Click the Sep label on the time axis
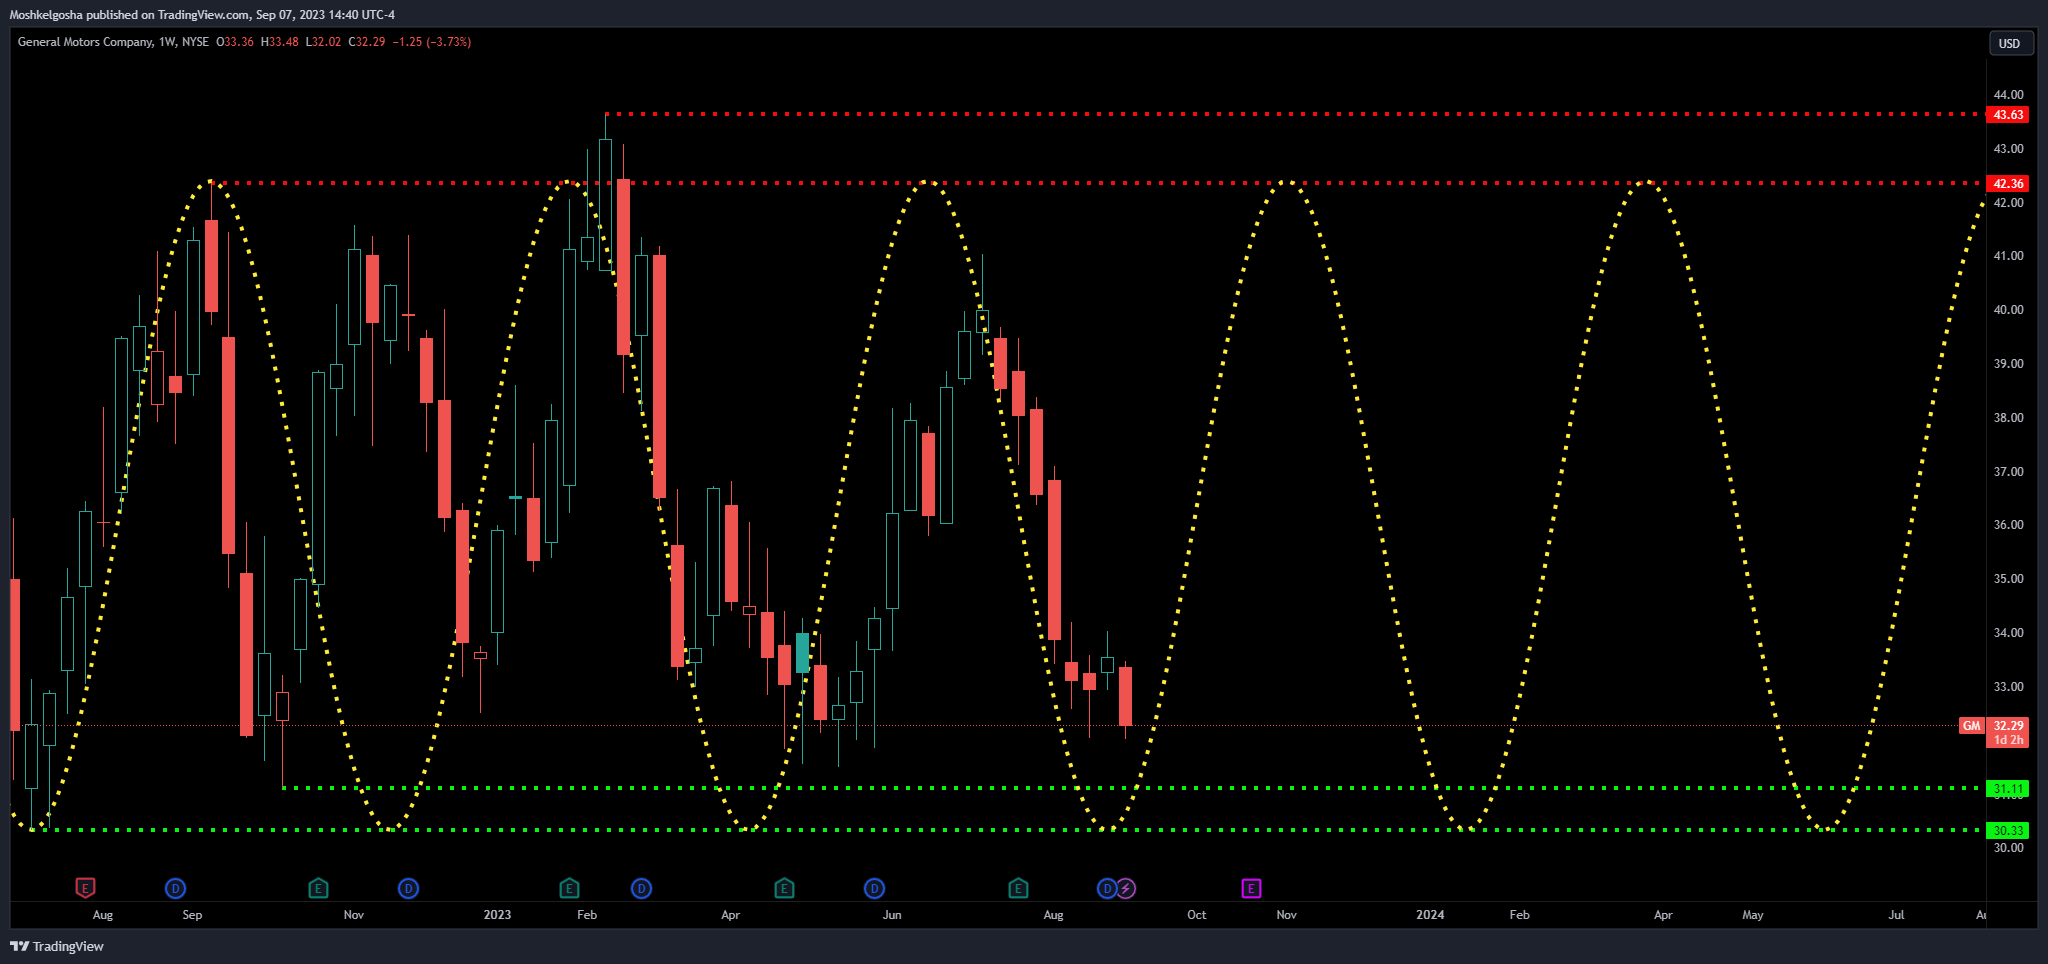 [x=192, y=915]
